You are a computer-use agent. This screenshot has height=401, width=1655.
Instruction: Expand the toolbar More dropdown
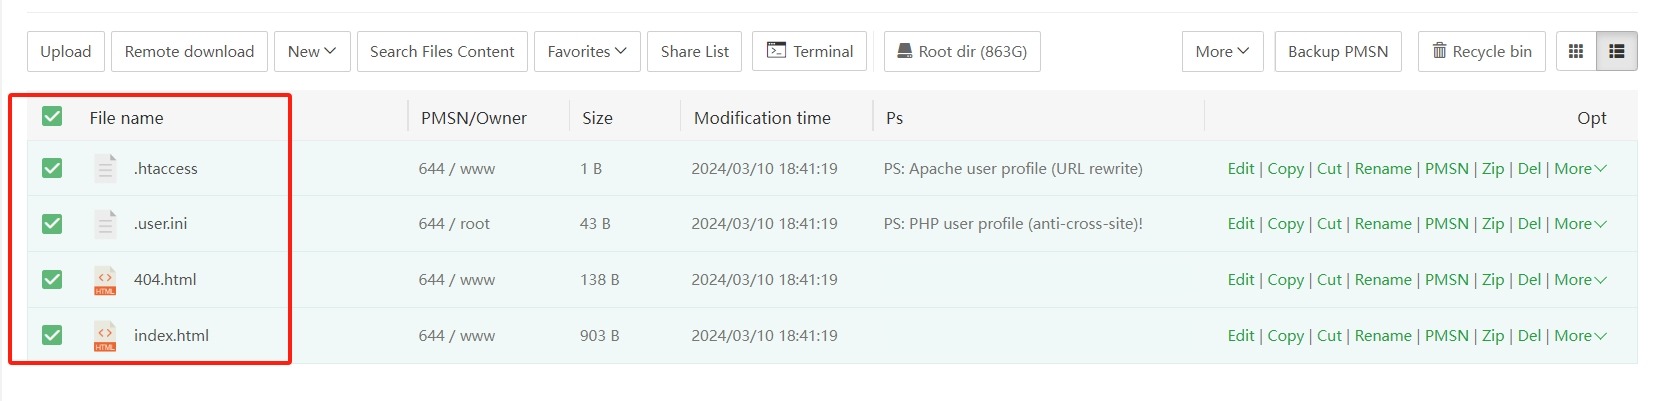[1222, 51]
